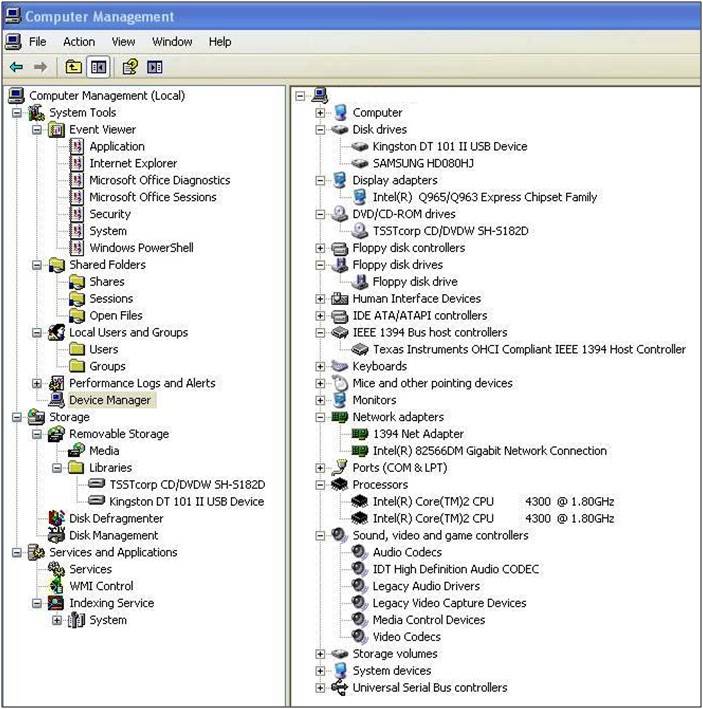This screenshot has height=709, width=703.
Task: Expand the Universal Serial Bus controllers node
Action: click(x=320, y=688)
